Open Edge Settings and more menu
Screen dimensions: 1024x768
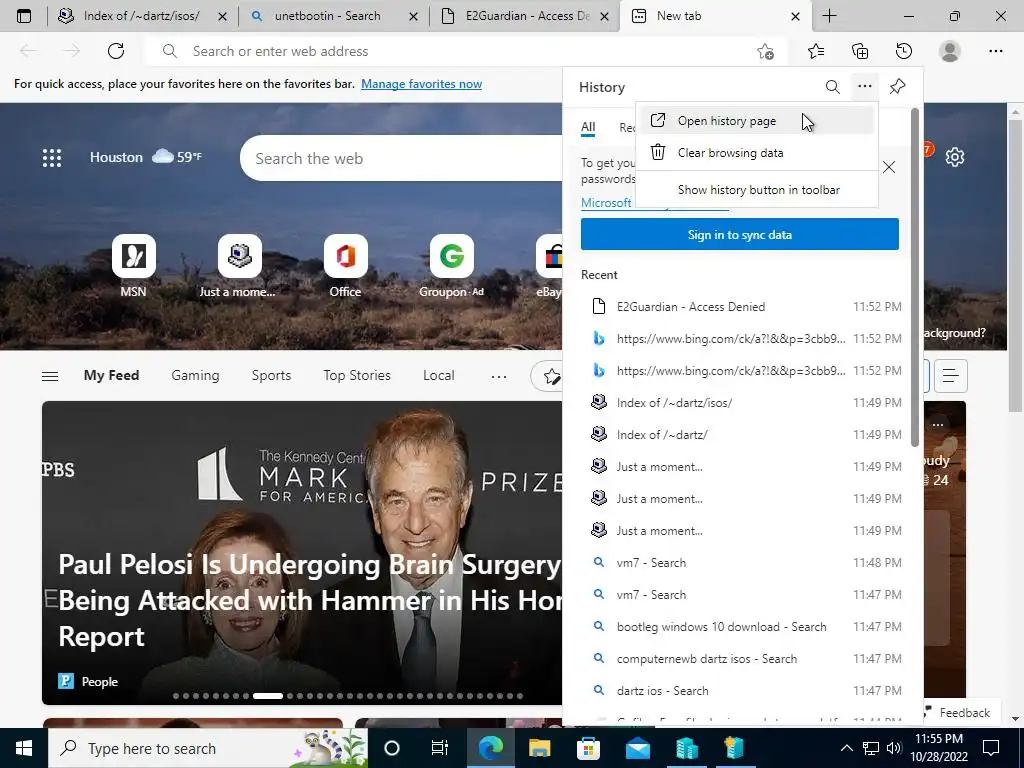point(995,51)
